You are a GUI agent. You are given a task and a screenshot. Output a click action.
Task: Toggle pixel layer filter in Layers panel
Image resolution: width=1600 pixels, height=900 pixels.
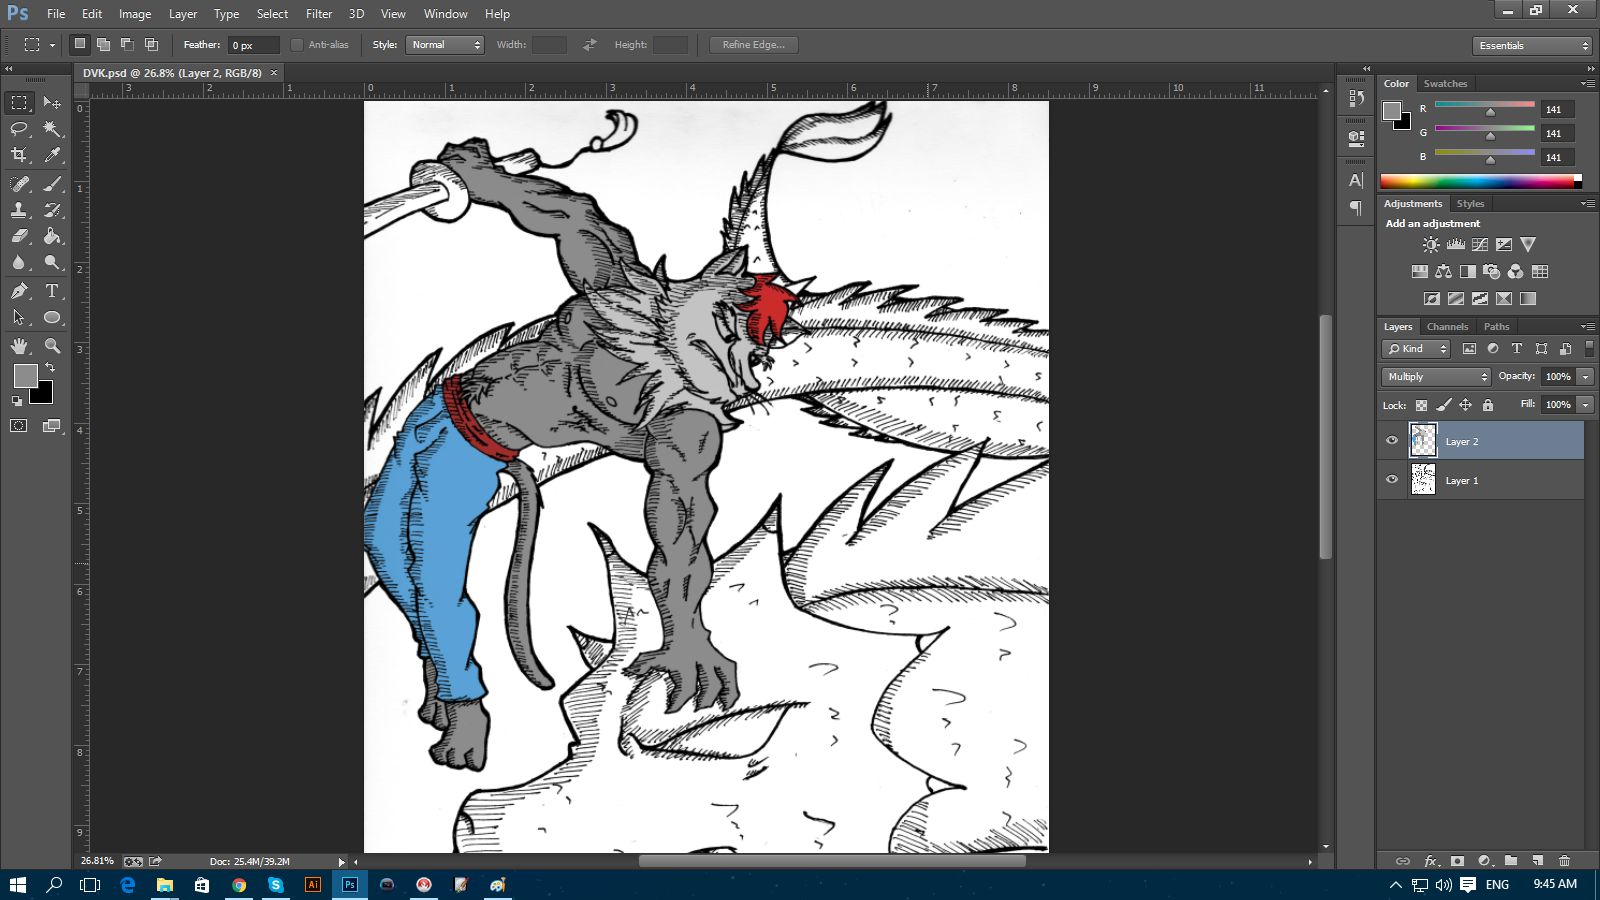coord(1469,349)
